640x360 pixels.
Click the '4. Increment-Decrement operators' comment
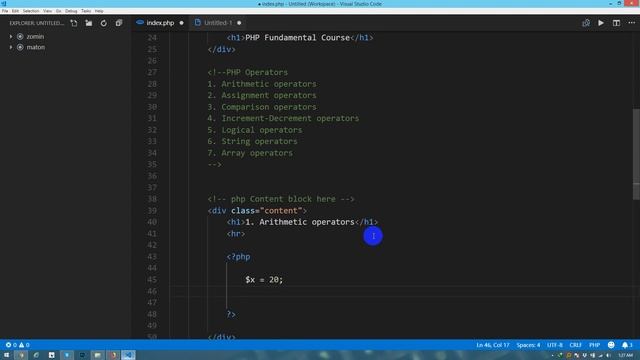tap(283, 118)
